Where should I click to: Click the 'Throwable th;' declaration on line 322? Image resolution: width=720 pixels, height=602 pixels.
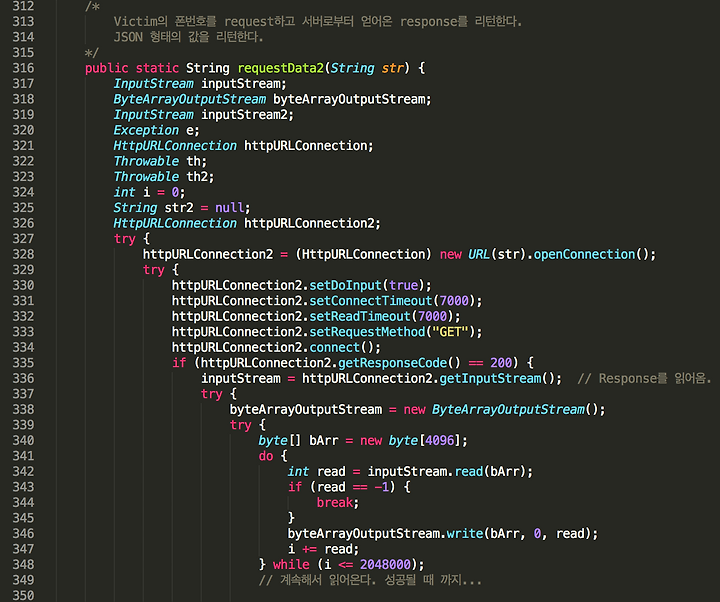[160, 162]
